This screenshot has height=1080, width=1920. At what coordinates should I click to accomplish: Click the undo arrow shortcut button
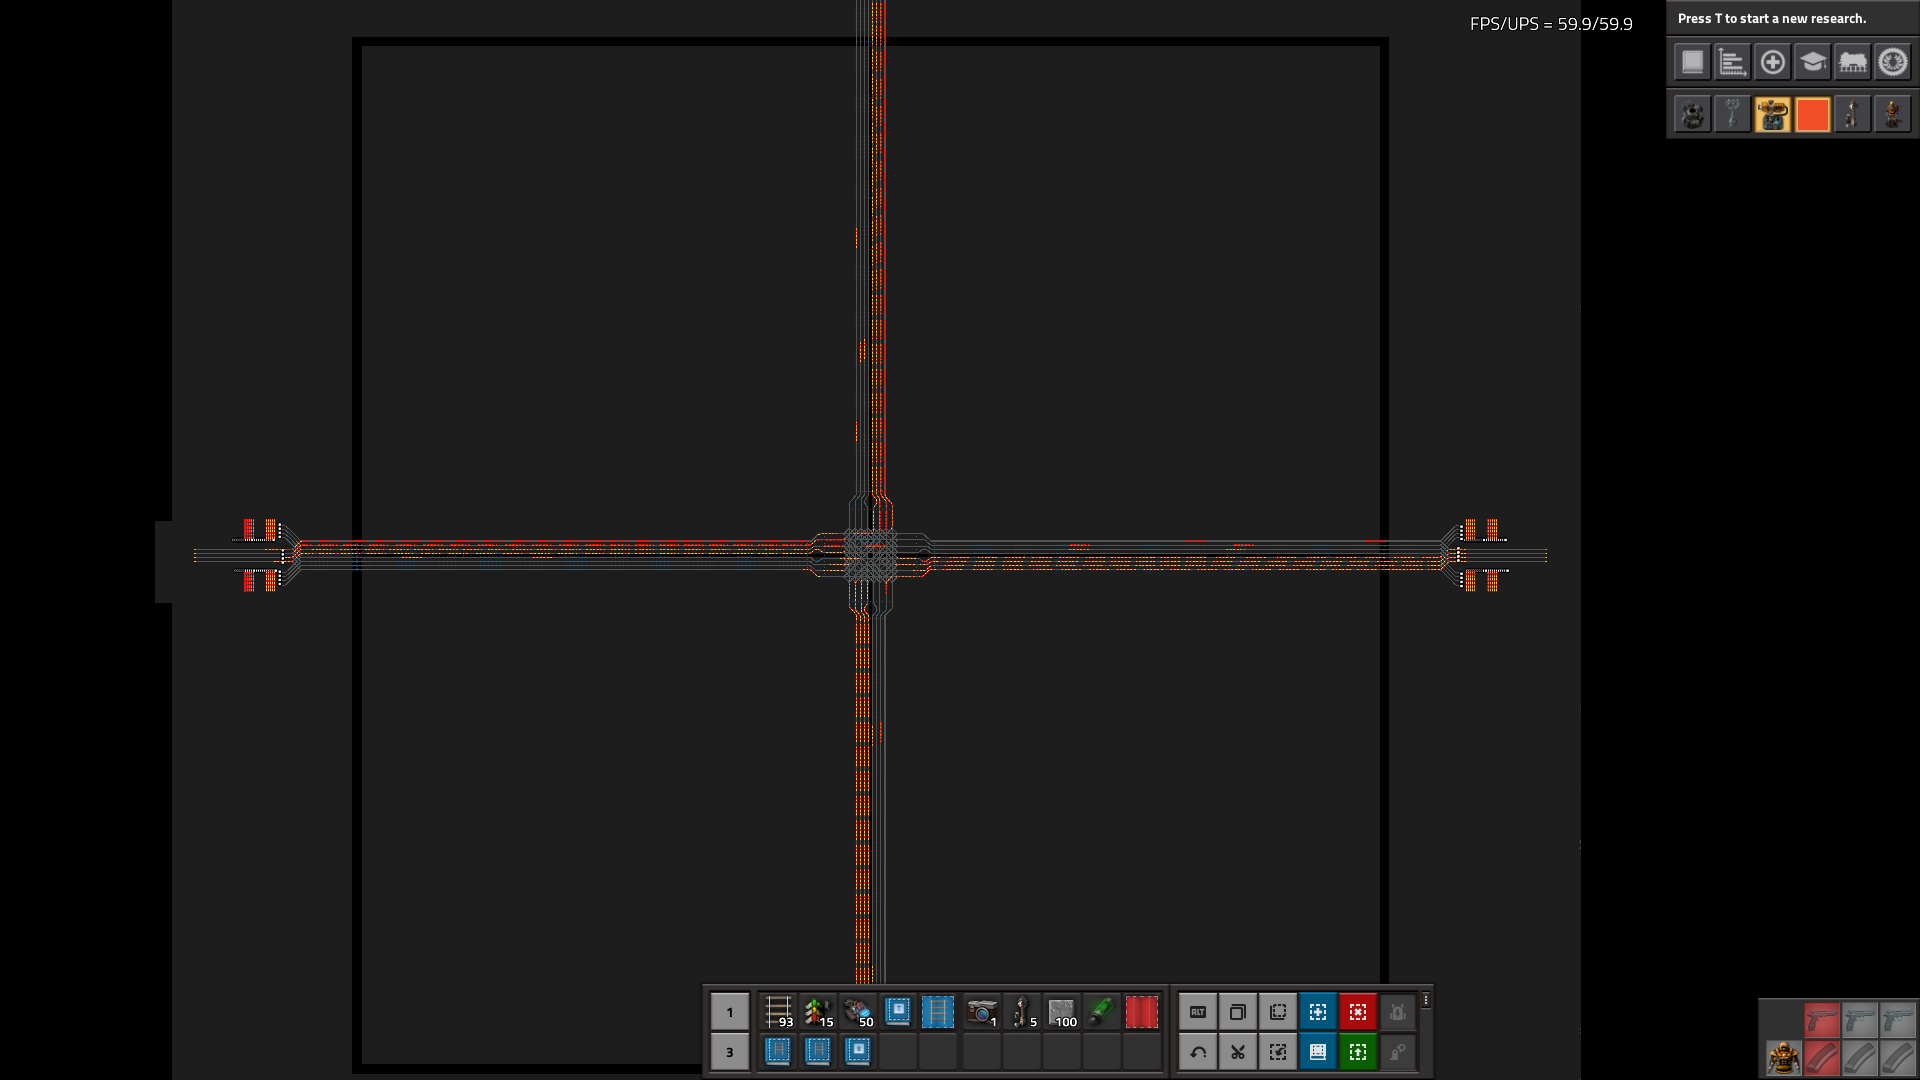pos(1198,1052)
